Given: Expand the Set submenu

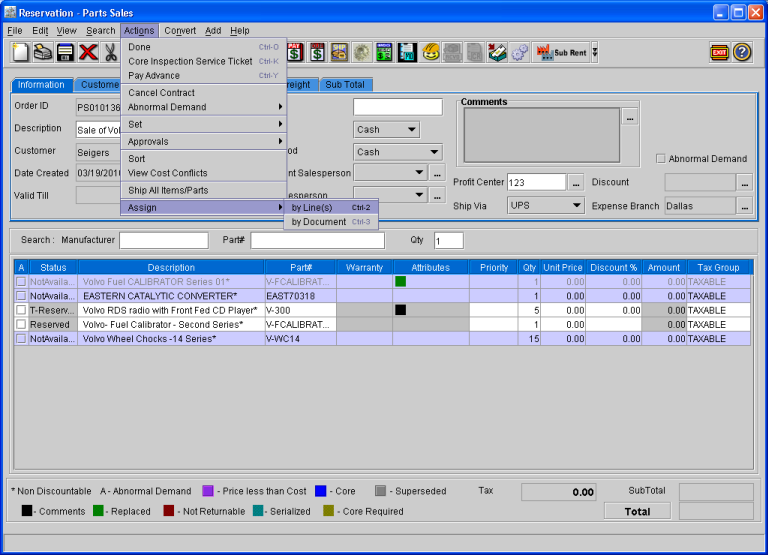Looking at the screenshot, I should [x=204, y=124].
